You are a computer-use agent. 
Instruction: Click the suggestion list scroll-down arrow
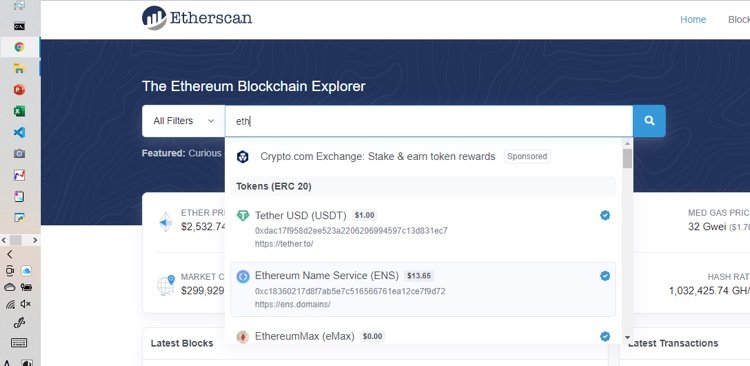pyautogui.click(x=627, y=338)
